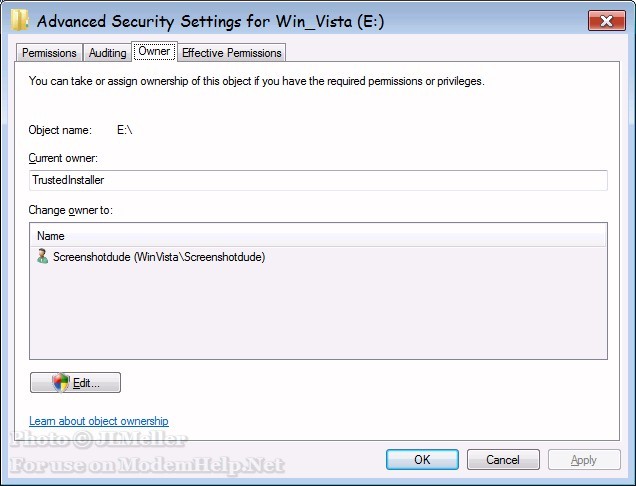
Task: Click the UAC shield icon on Edit
Action: coord(62,382)
